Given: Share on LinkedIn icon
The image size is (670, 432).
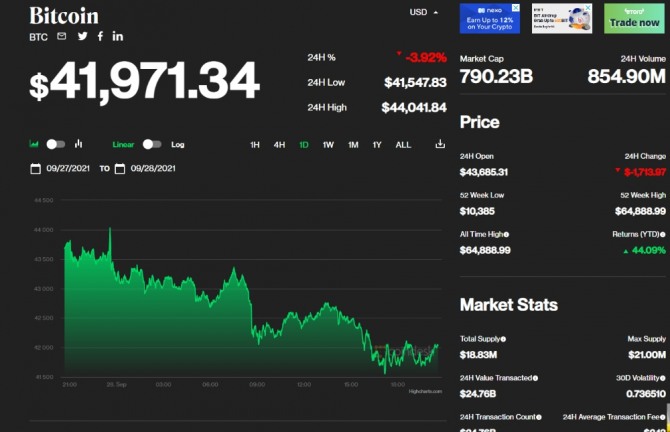Looking at the screenshot, I should coord(118,36).
